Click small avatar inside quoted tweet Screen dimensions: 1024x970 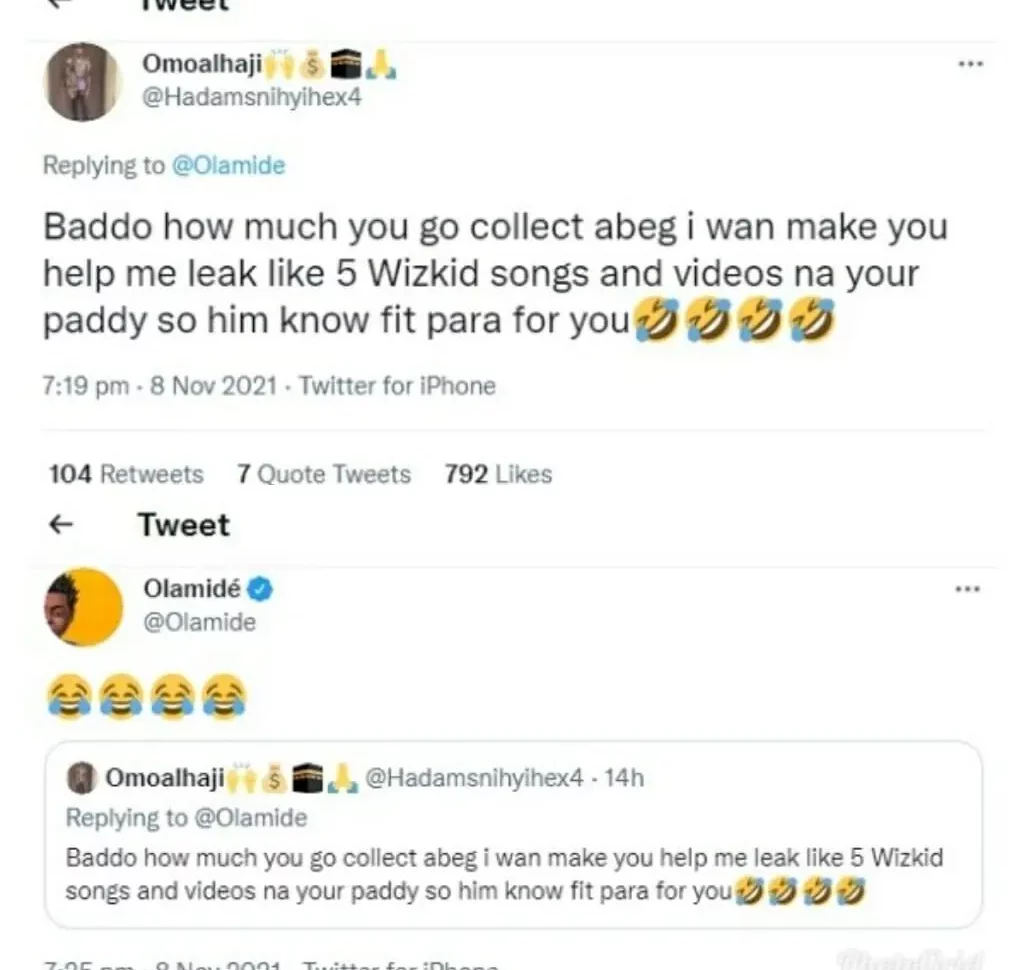85,778
